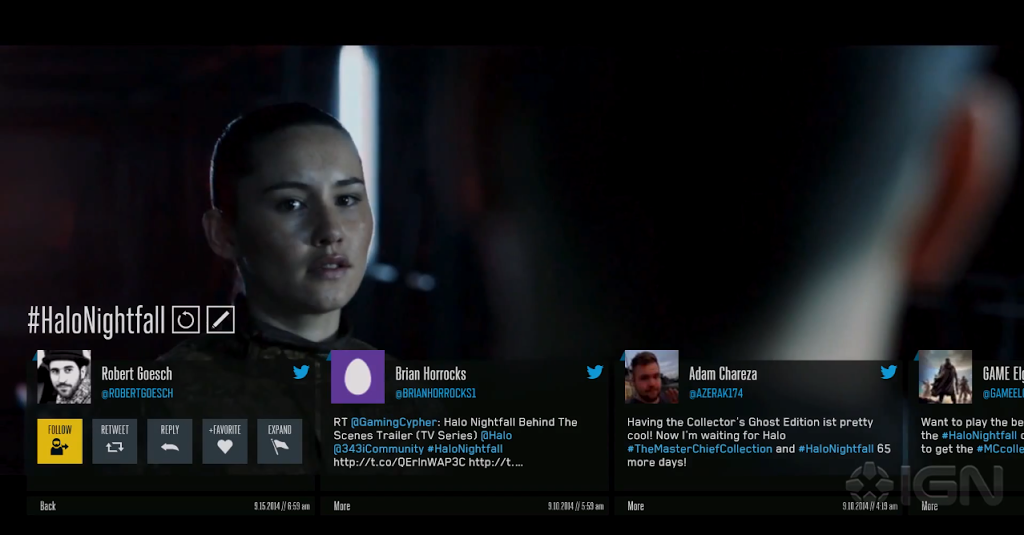Click the pencil edit icon beside #HaloNightfall
Viewport: 1024px width, 535px height.
click(221, 320)
